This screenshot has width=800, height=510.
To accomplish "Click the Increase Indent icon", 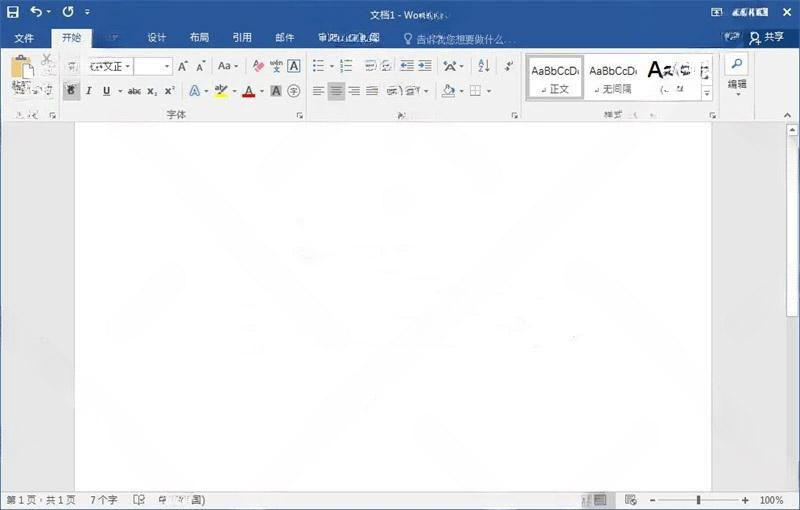I will [x=425, y=66].
